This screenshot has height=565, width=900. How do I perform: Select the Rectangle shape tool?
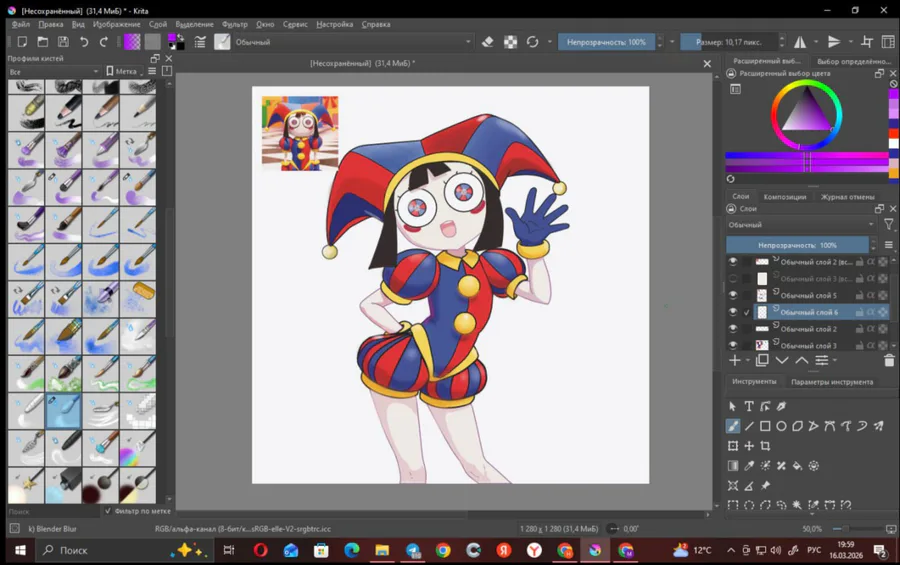click(x=765, y=426)
